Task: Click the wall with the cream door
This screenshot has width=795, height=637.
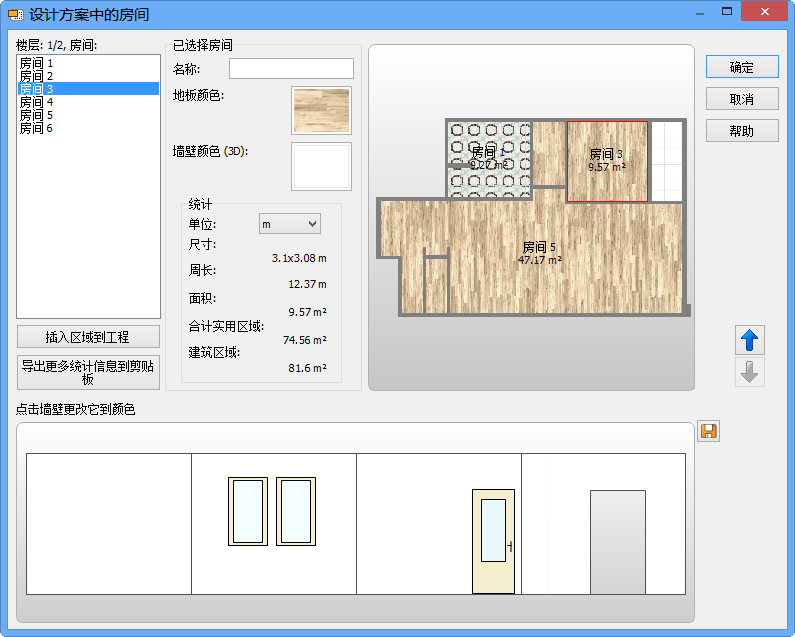Action: [439, 524]
